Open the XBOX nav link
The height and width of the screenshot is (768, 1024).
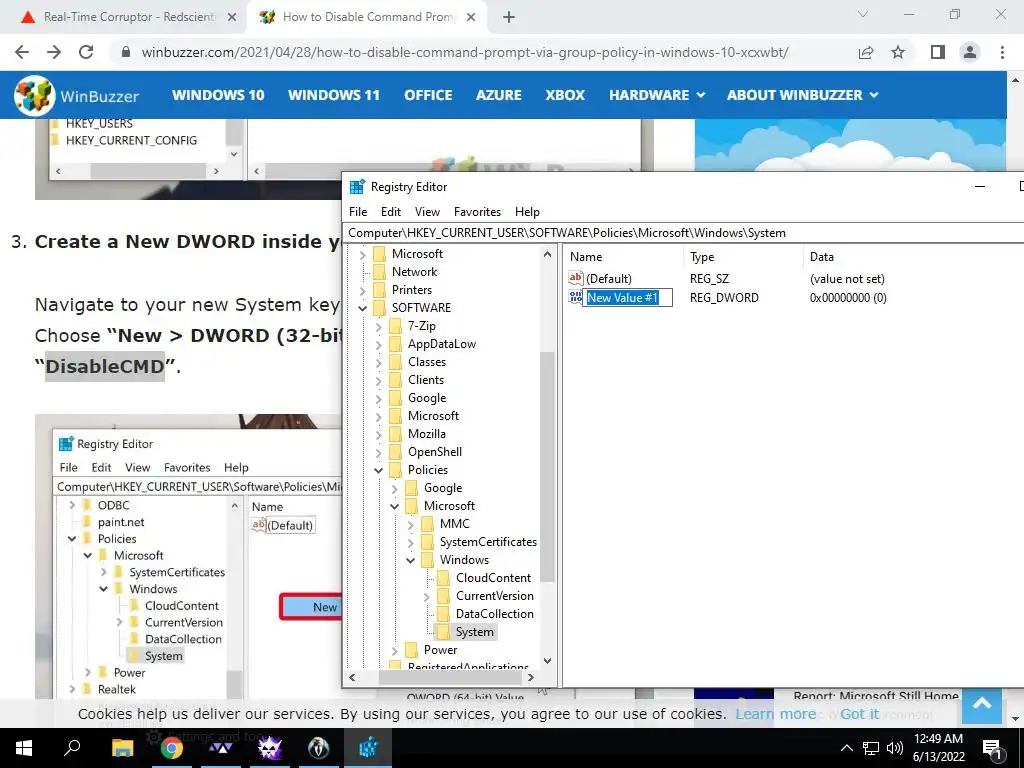click(x=565, y=95)
